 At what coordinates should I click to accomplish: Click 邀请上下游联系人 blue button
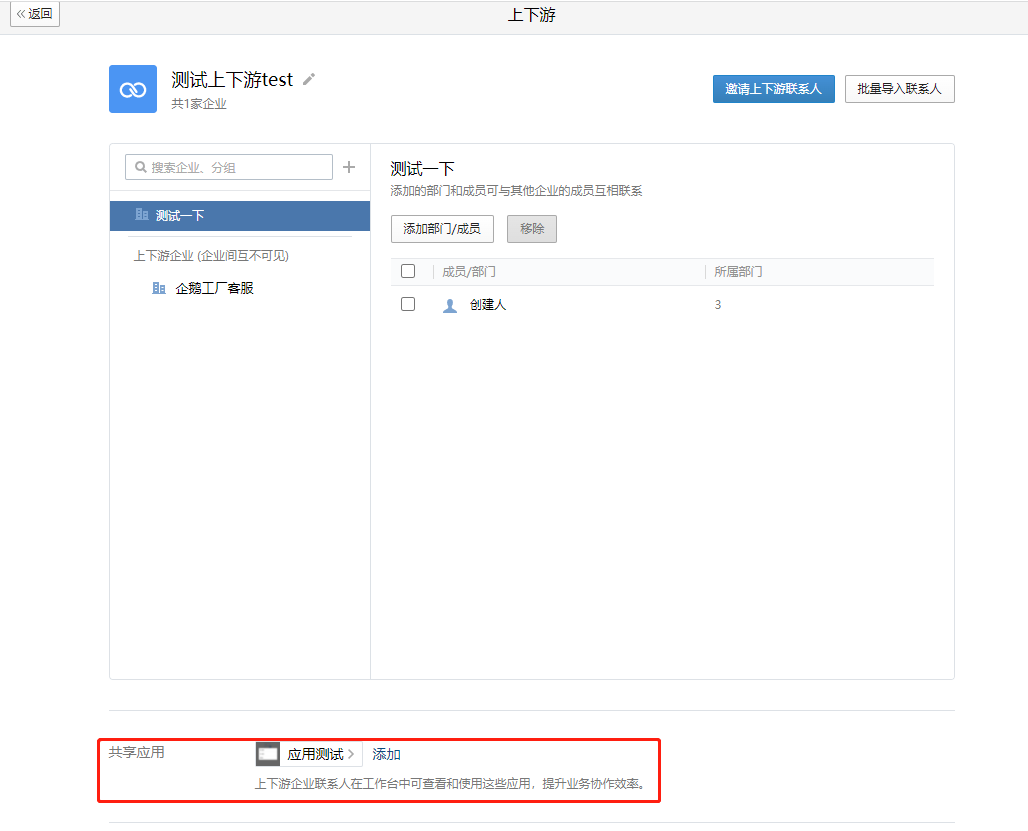pos(773,89)
